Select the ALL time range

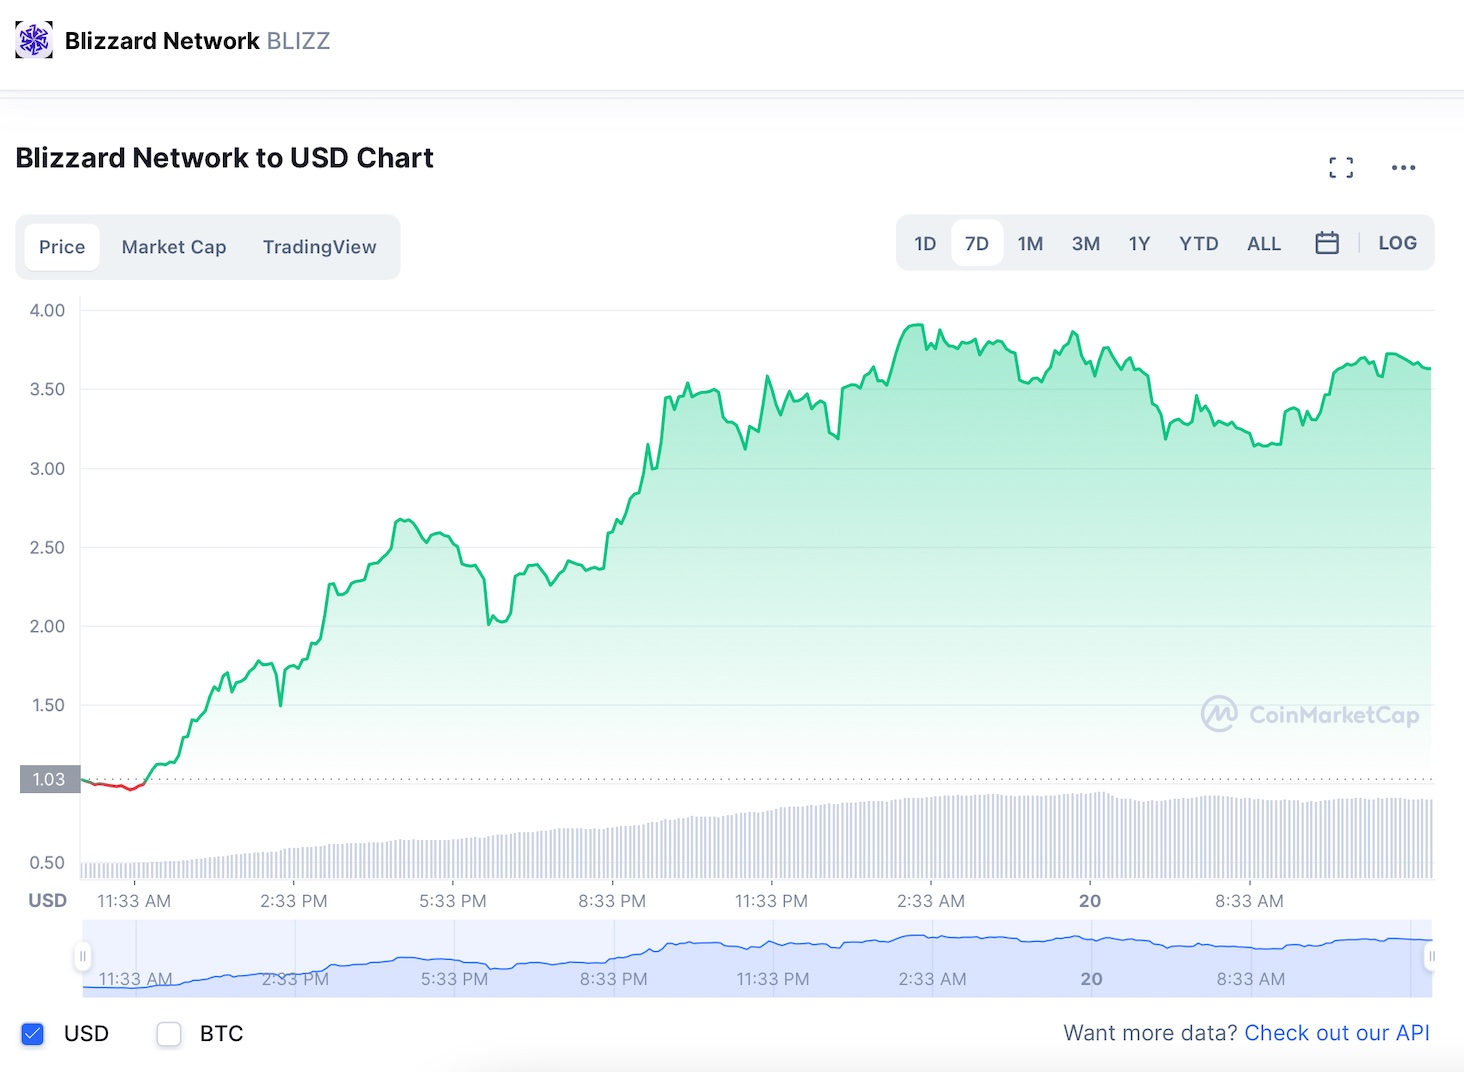point(1264,243)
